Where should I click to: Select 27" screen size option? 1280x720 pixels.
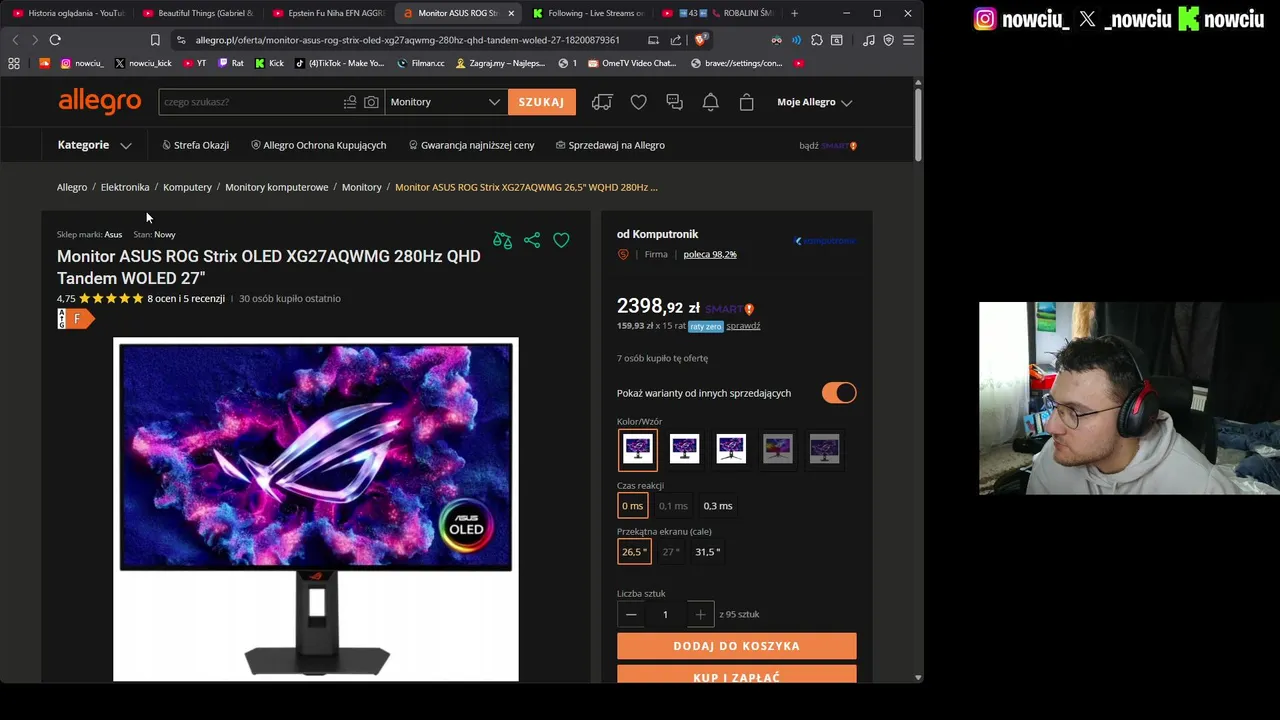[671, 552]
